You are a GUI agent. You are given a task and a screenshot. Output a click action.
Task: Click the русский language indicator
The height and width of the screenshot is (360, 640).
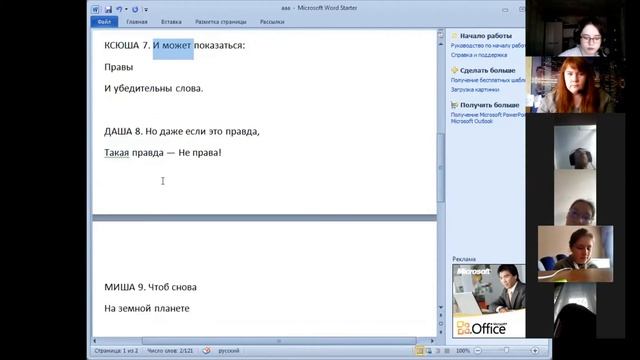tap(229, 351)
